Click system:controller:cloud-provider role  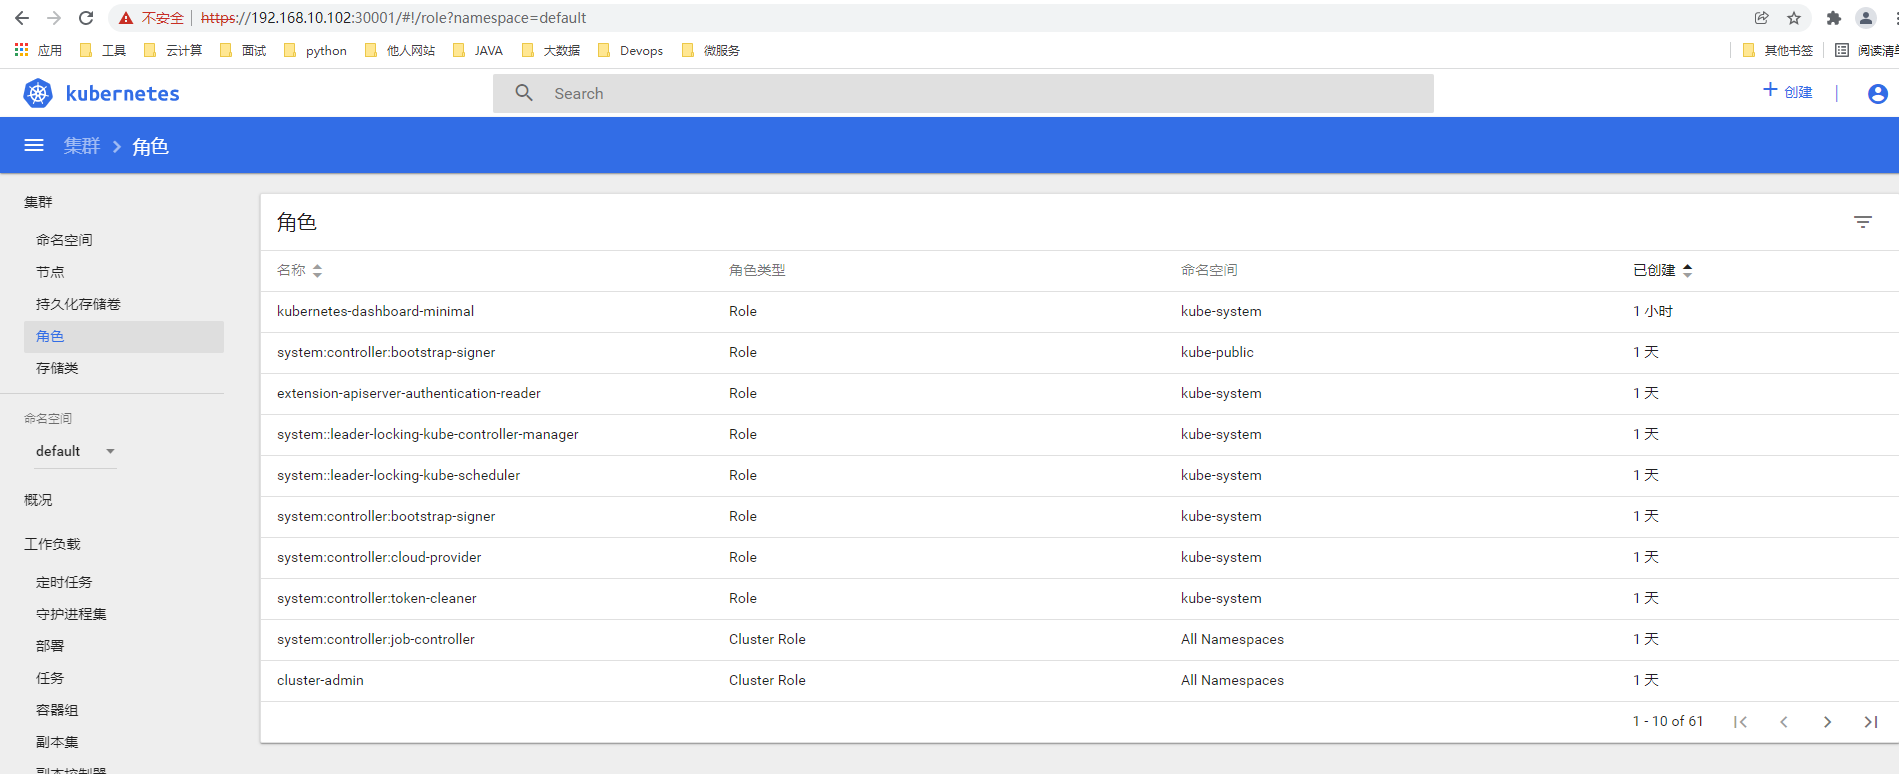click(x=379, y=557)
